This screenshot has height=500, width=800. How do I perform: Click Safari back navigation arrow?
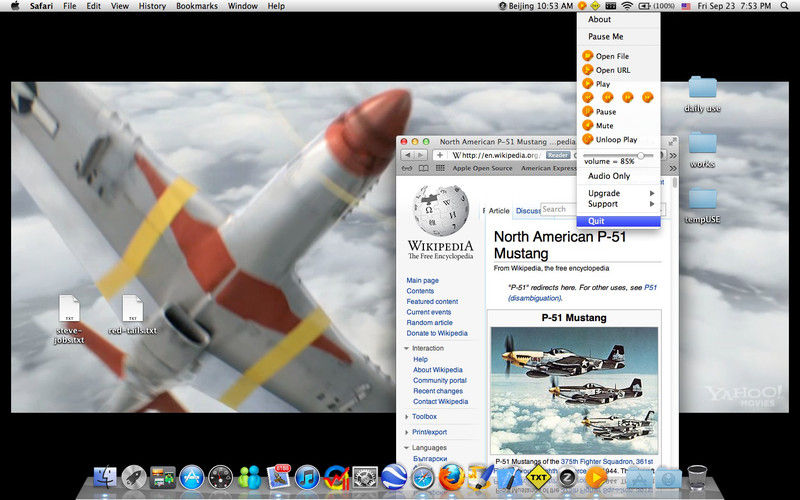(408, 155)
